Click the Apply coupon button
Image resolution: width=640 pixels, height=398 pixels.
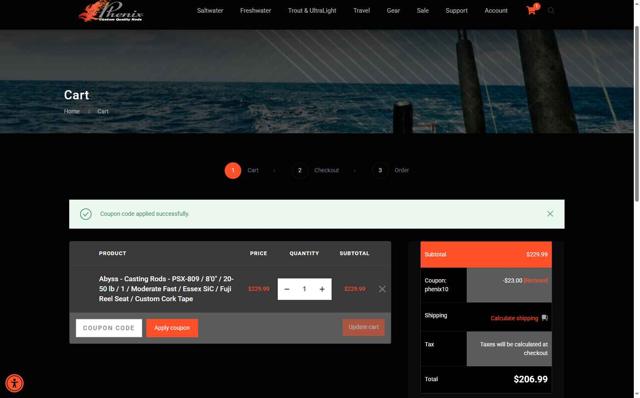coord(172,328)
